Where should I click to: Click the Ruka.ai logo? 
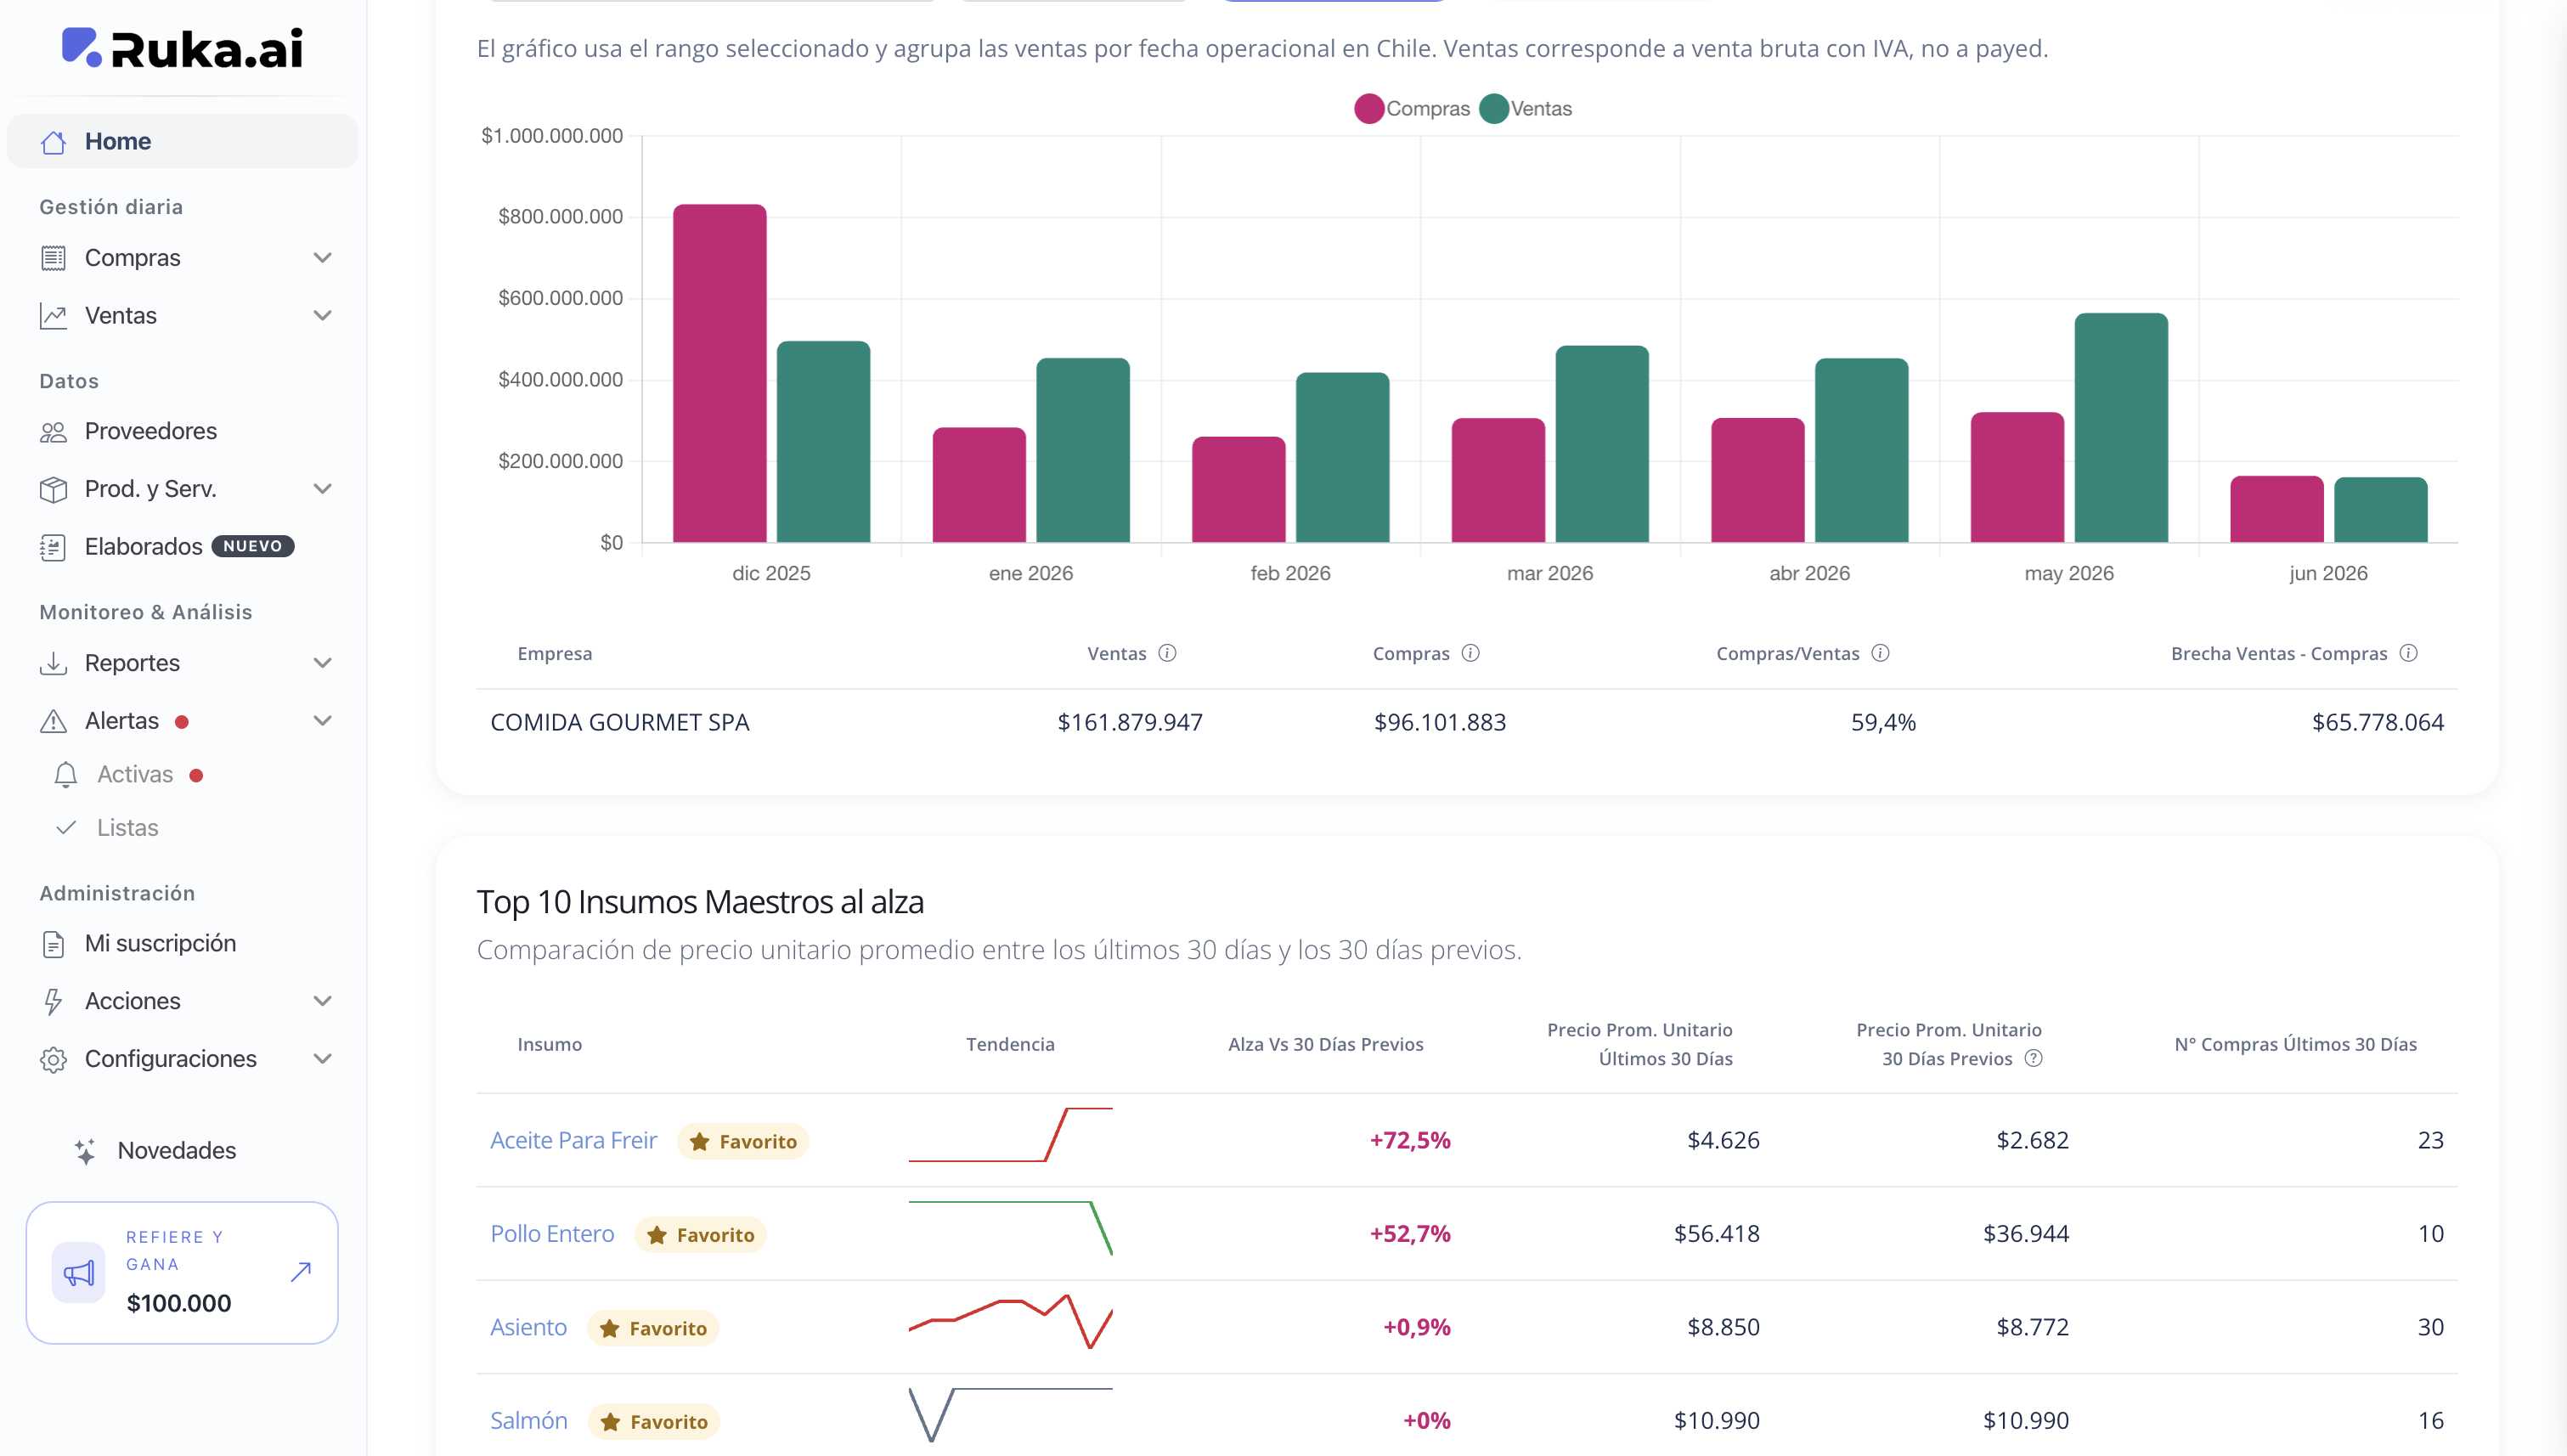point(182,48)
